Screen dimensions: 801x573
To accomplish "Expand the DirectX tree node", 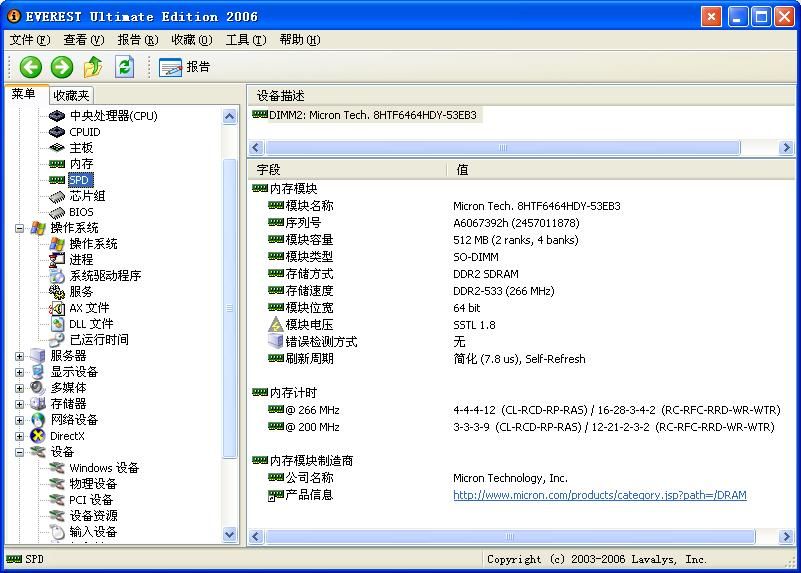I will coord(19,436).
